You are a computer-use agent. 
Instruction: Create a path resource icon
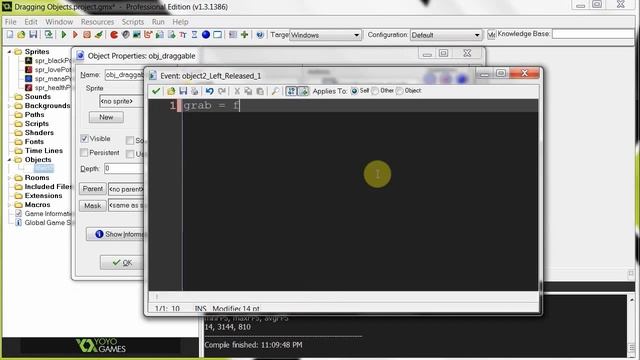tap(148, 35)
